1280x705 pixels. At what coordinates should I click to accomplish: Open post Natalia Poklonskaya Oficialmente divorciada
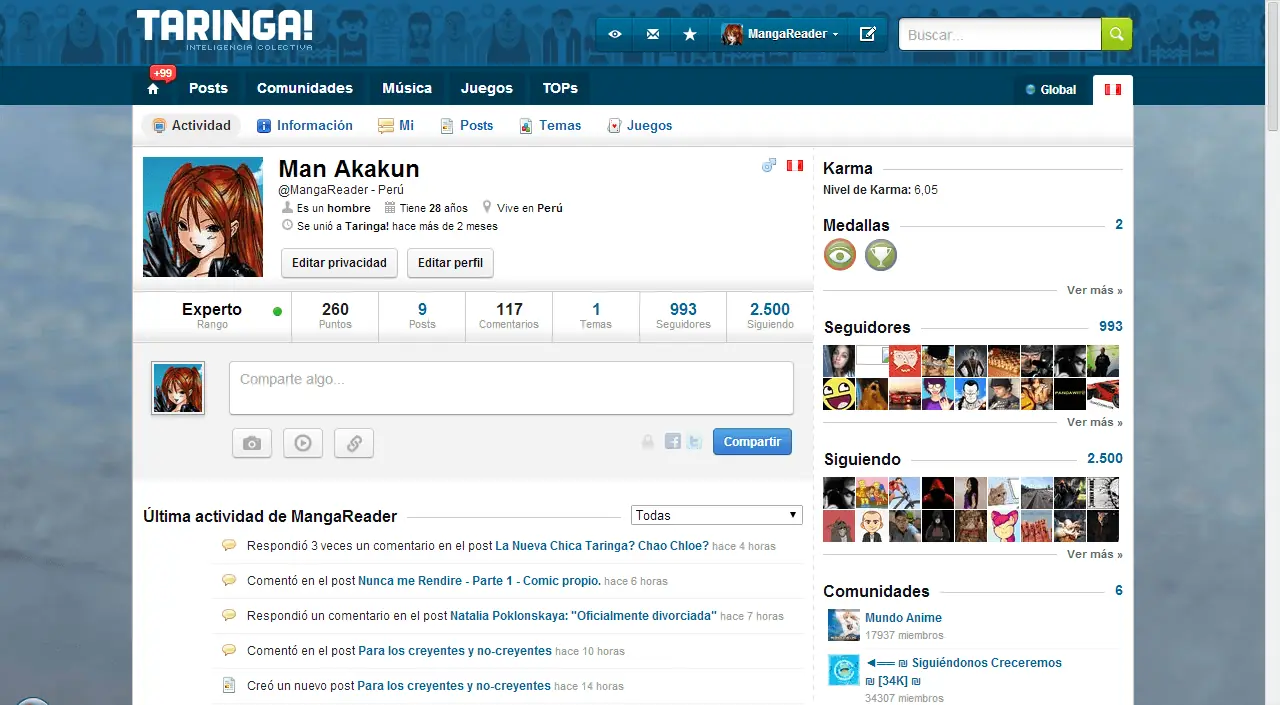point(583,616)
